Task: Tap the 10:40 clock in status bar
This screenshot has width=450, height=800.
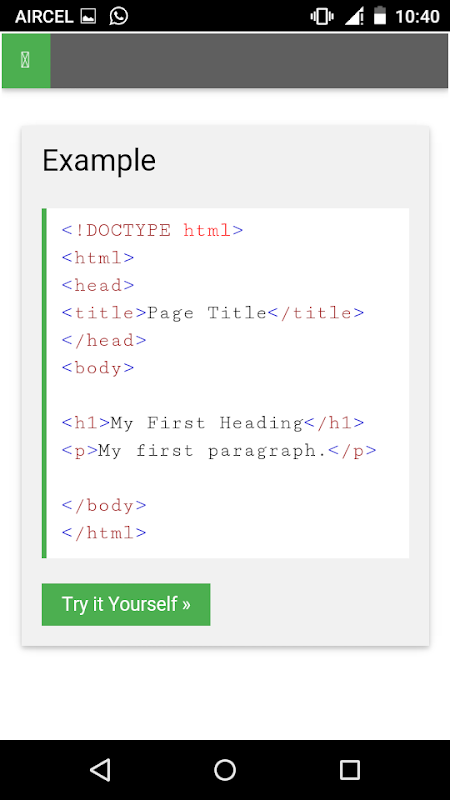Action: pyautogui.click(x=417, y=16)
